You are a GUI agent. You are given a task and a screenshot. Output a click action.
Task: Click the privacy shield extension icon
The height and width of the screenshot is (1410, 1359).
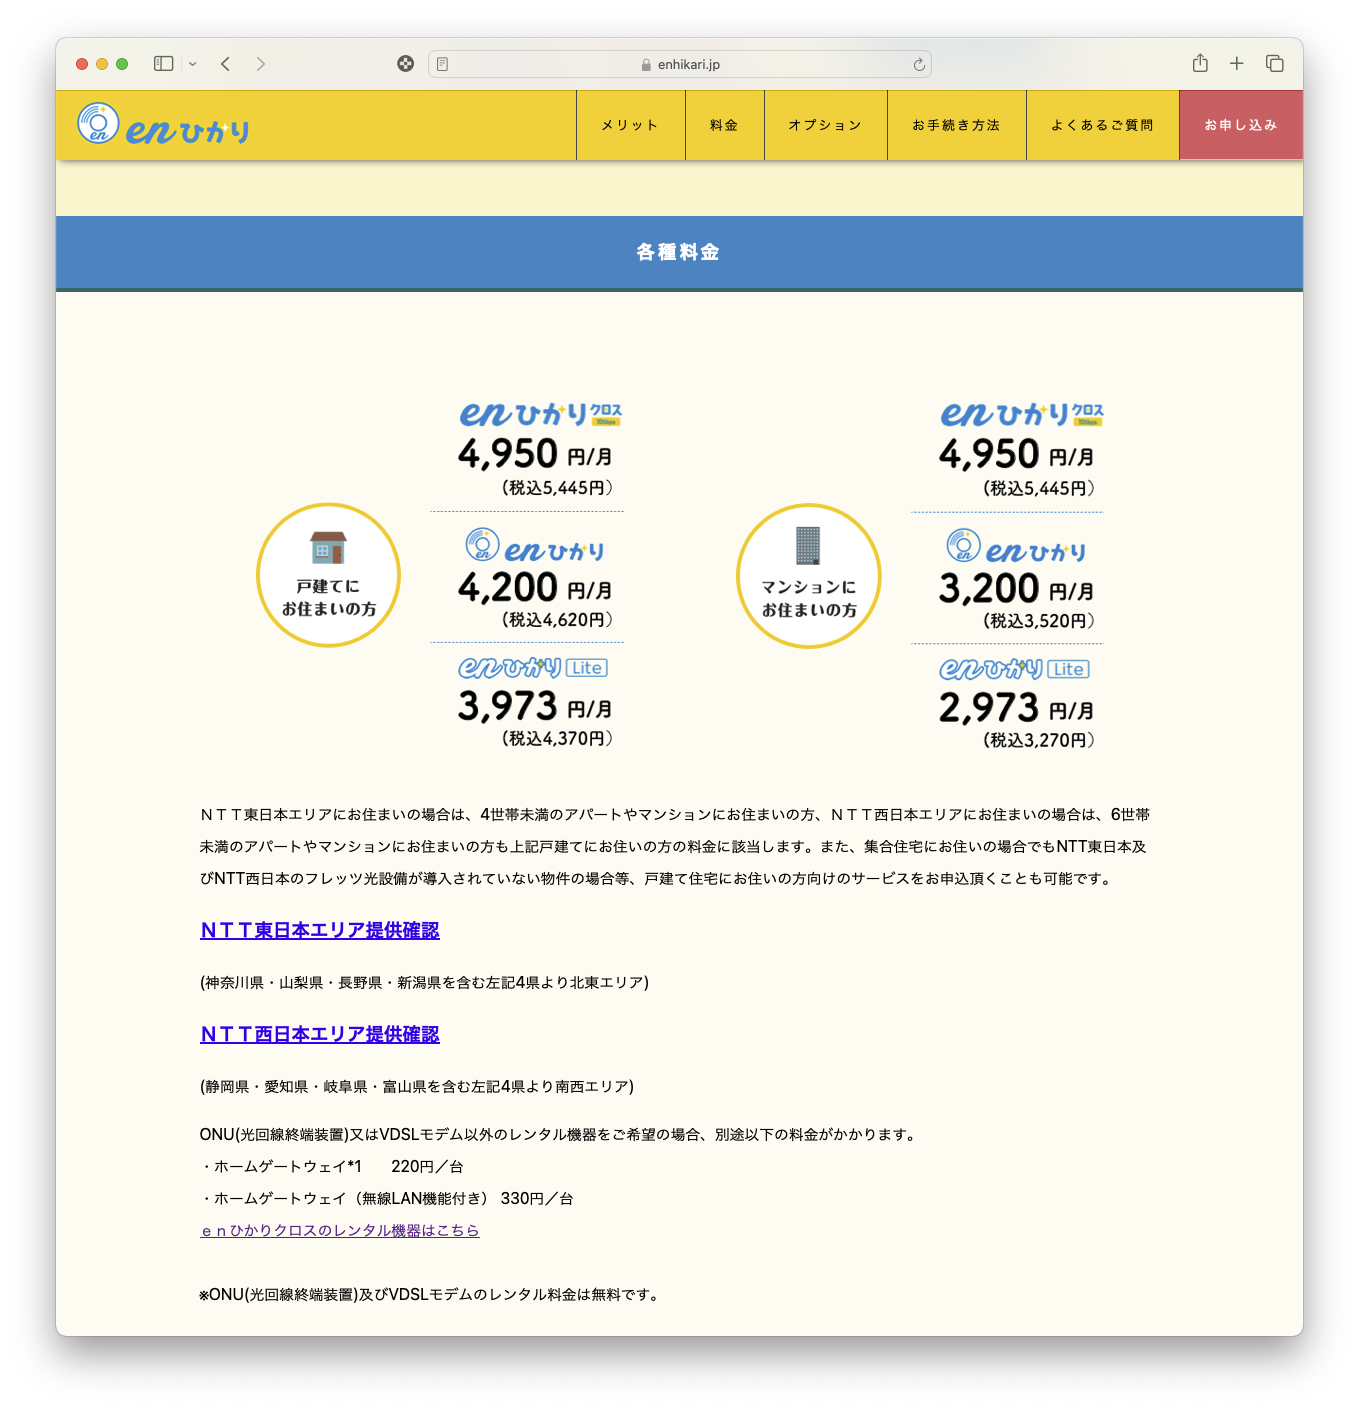click(405, 64)
